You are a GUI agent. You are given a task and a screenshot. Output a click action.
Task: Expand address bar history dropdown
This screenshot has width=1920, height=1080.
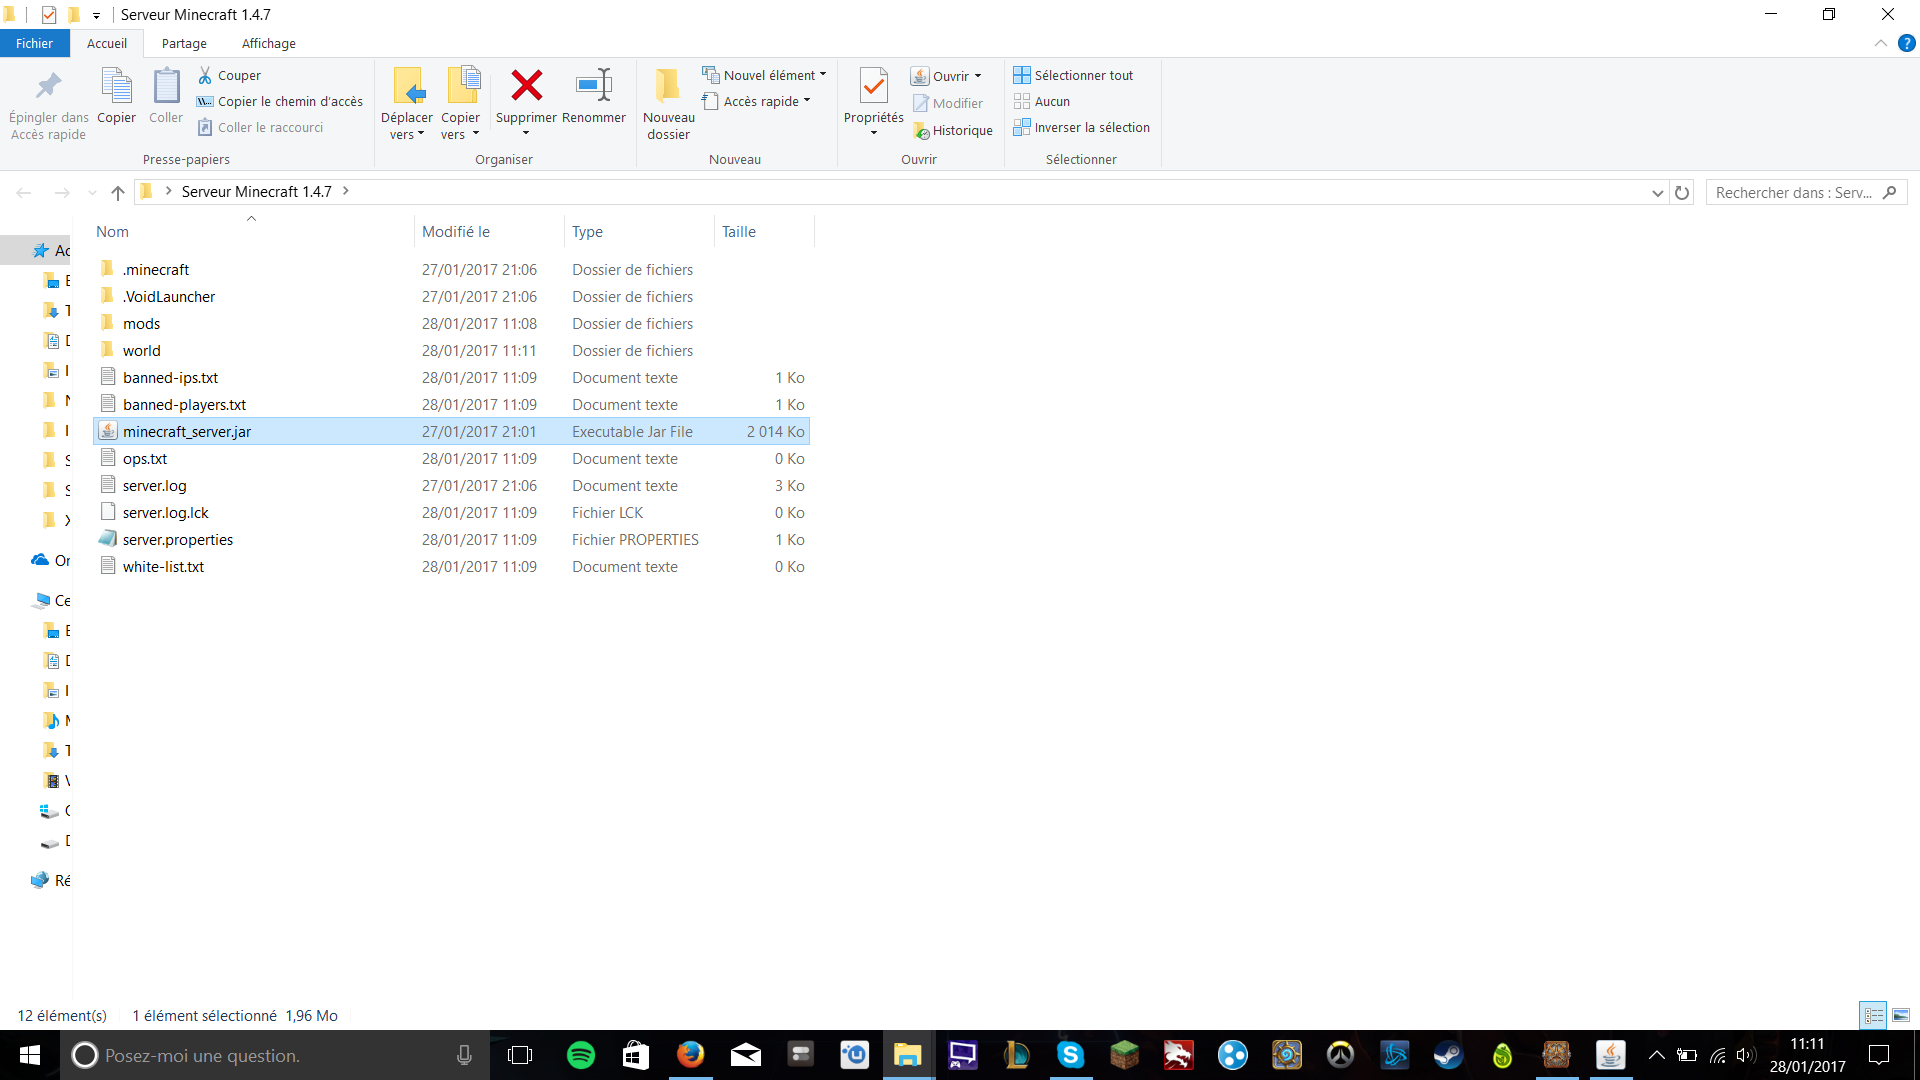coord(1657,192)
